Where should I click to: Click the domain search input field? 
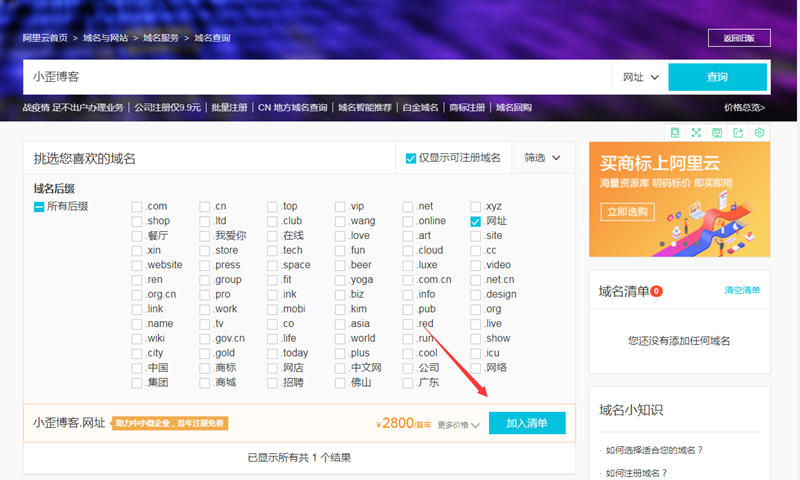tap(316, 77)
